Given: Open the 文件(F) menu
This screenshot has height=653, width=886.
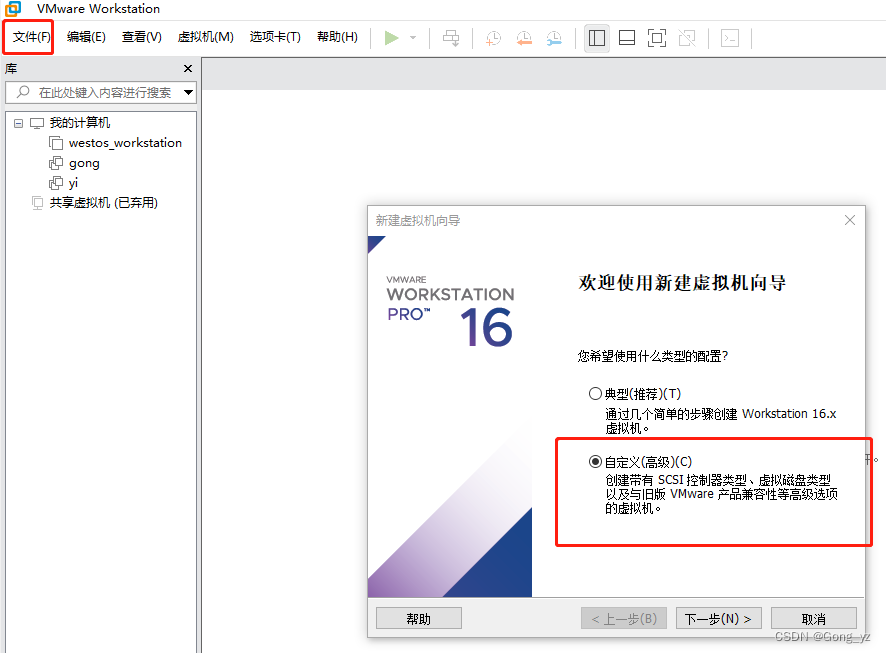Looking at the screenshot, I should 31,37.
